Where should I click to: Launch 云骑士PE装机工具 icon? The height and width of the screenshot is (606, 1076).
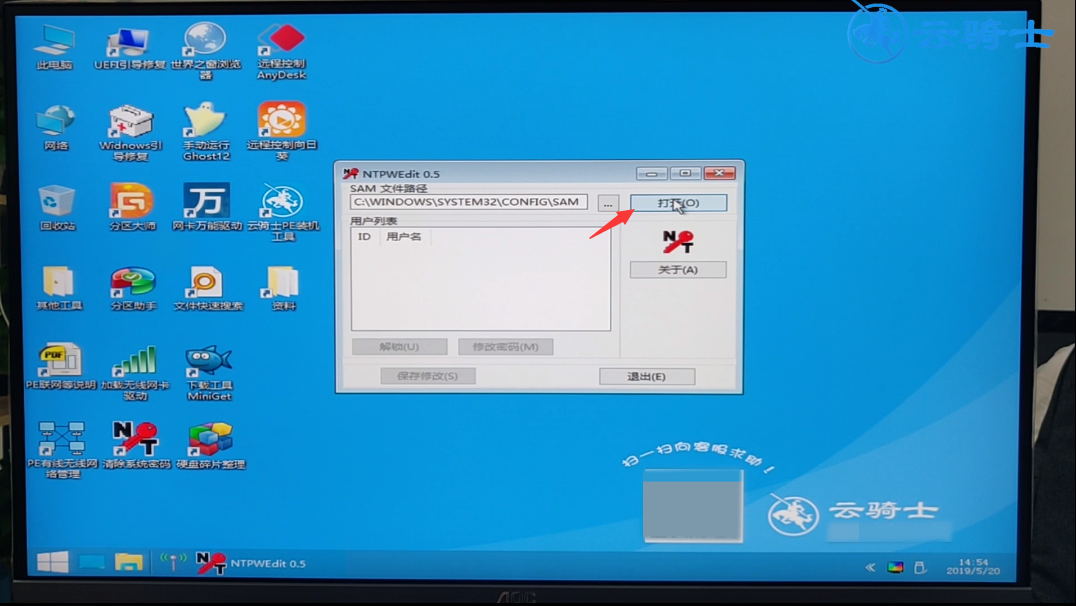point(283,204)
